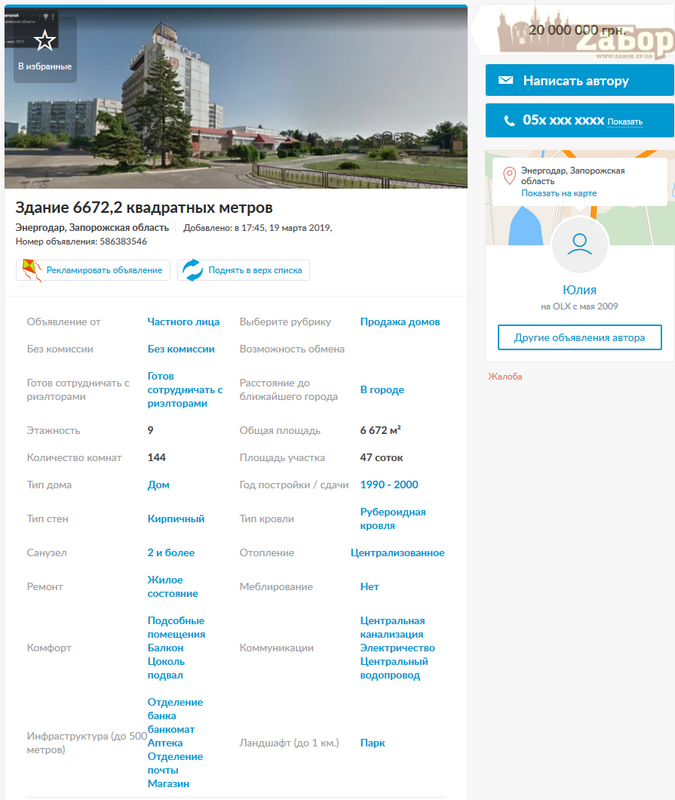Reveal phone number via Показать link
Screen dimensions: 675x800
pyautogui.click(x=624, y=122)
